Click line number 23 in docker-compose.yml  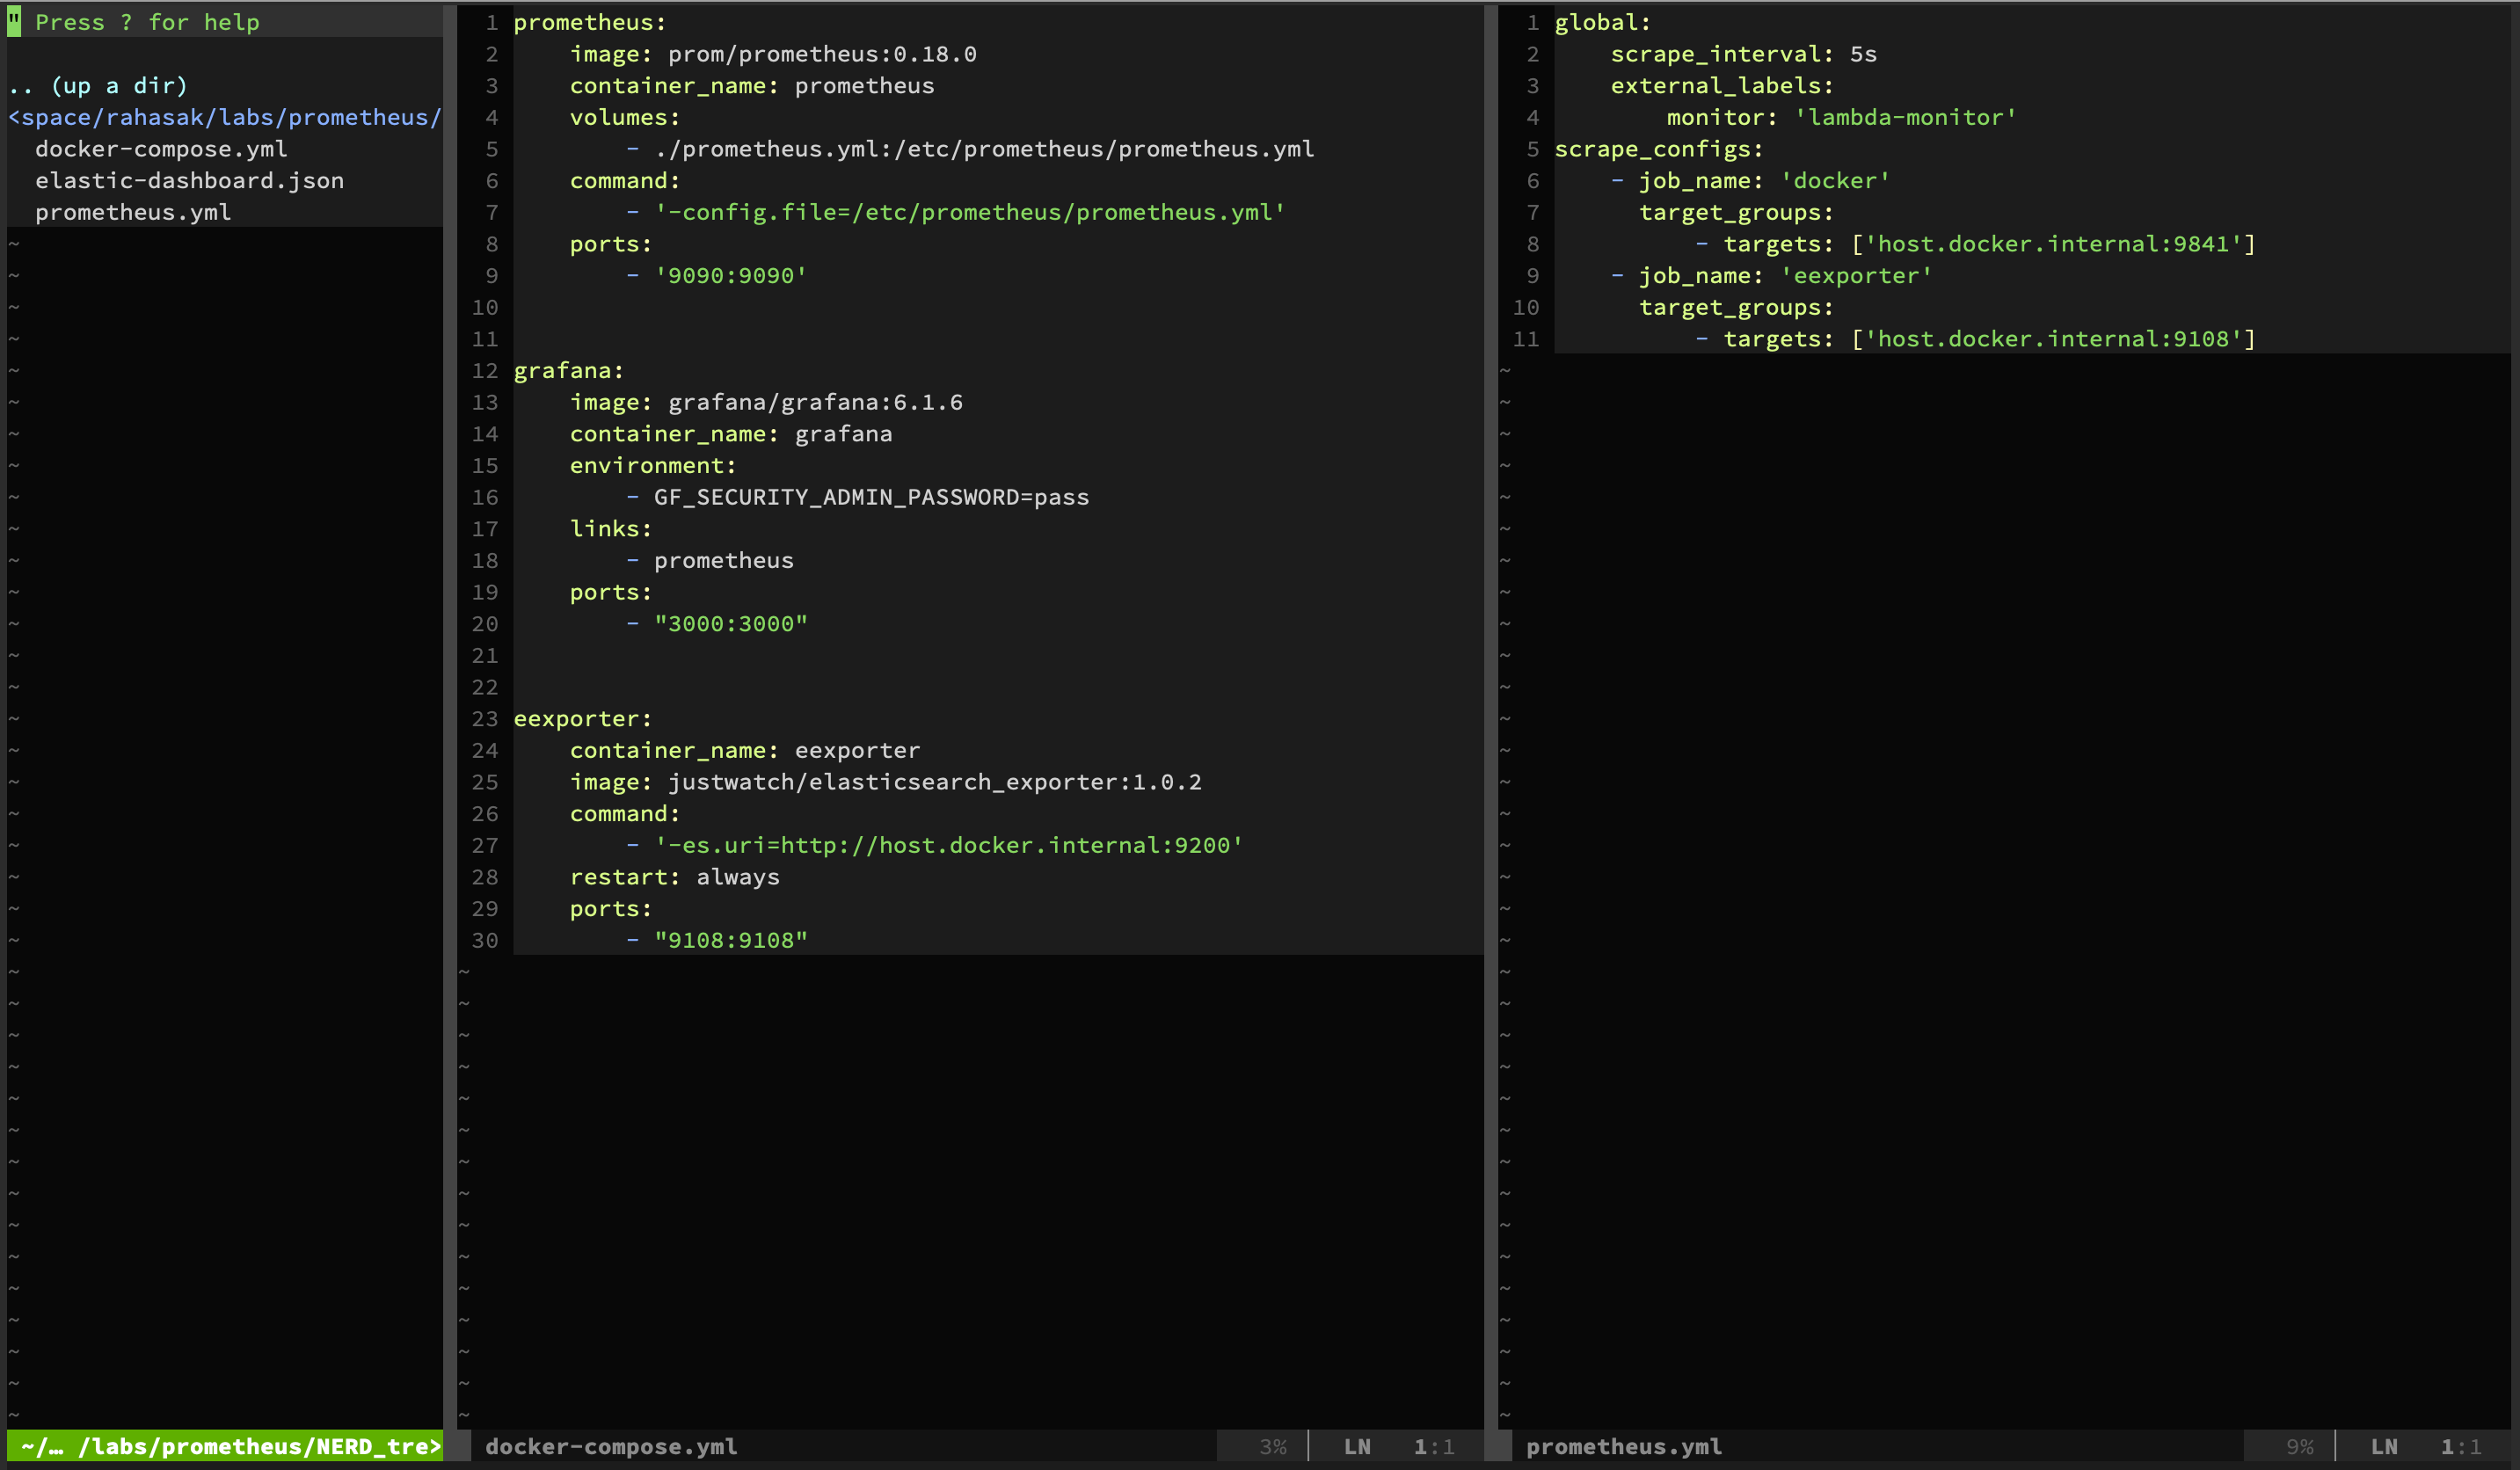click(x=485, y=719)
